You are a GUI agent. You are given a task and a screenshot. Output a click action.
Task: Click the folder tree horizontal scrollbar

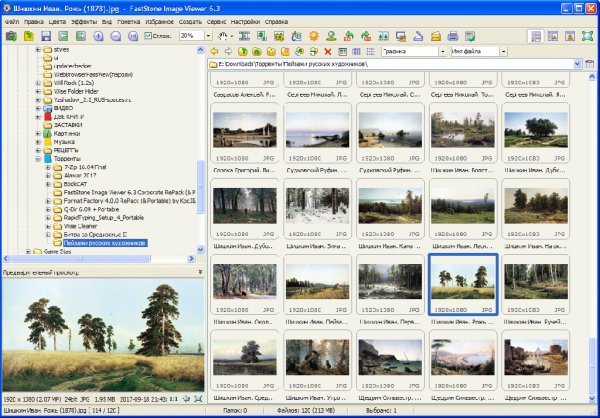(81, 259)
